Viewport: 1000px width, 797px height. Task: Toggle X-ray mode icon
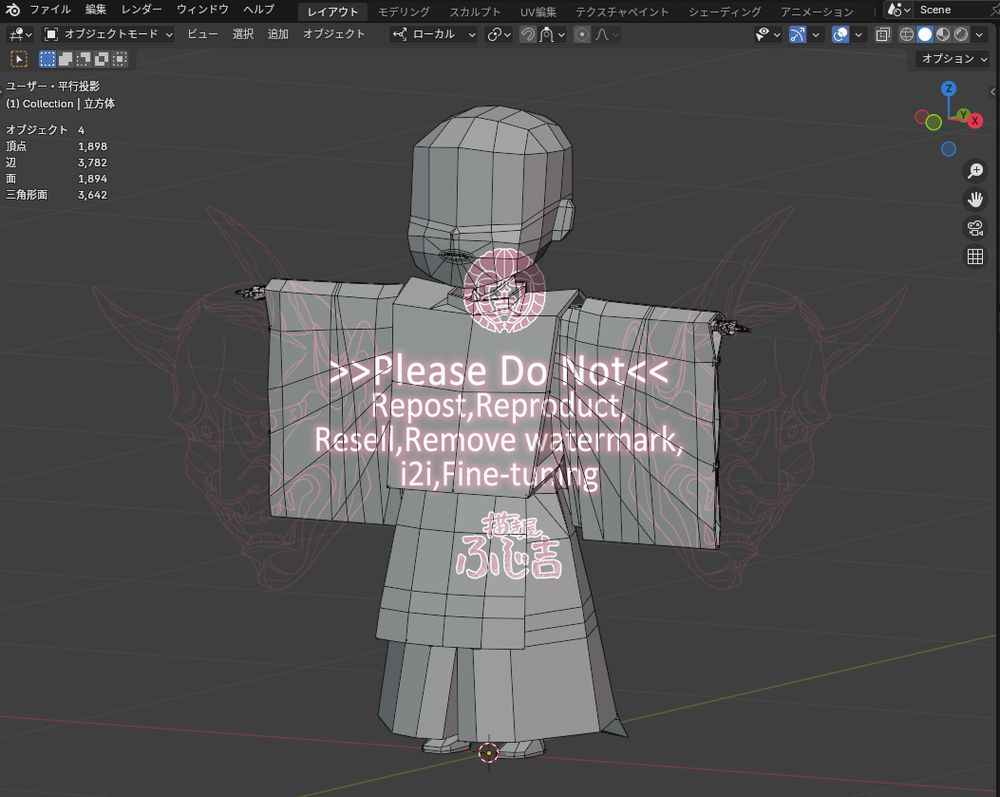[x=883, y=34]
